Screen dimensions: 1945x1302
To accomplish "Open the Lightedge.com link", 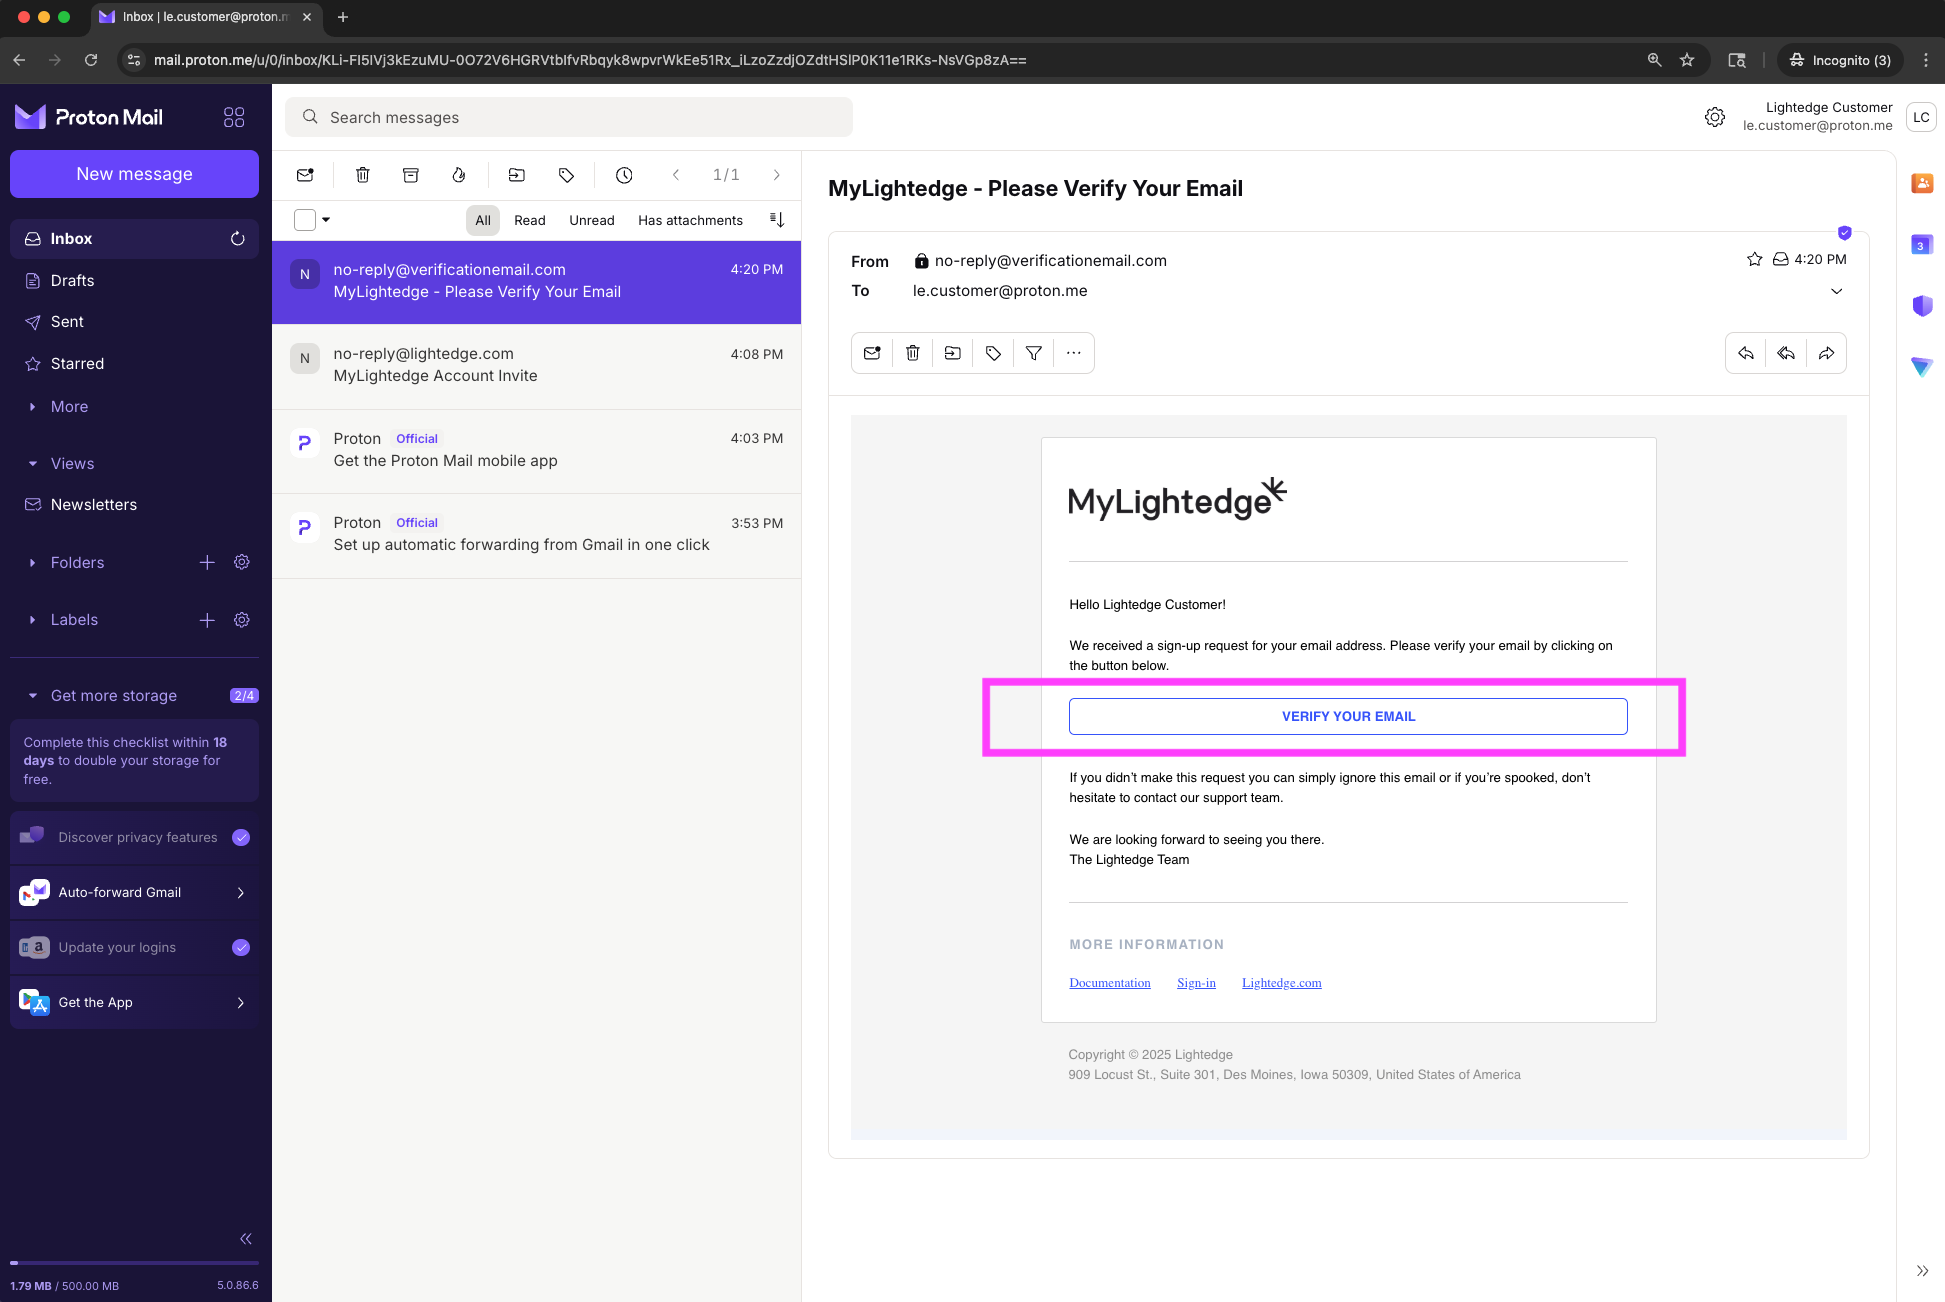I will [x=1282, y=983].
